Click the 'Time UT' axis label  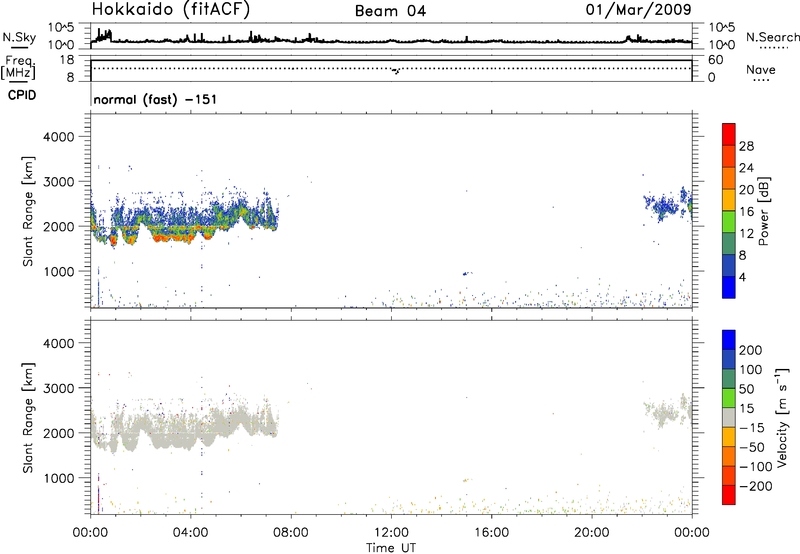pyautogui.click(x=391, y=548)
